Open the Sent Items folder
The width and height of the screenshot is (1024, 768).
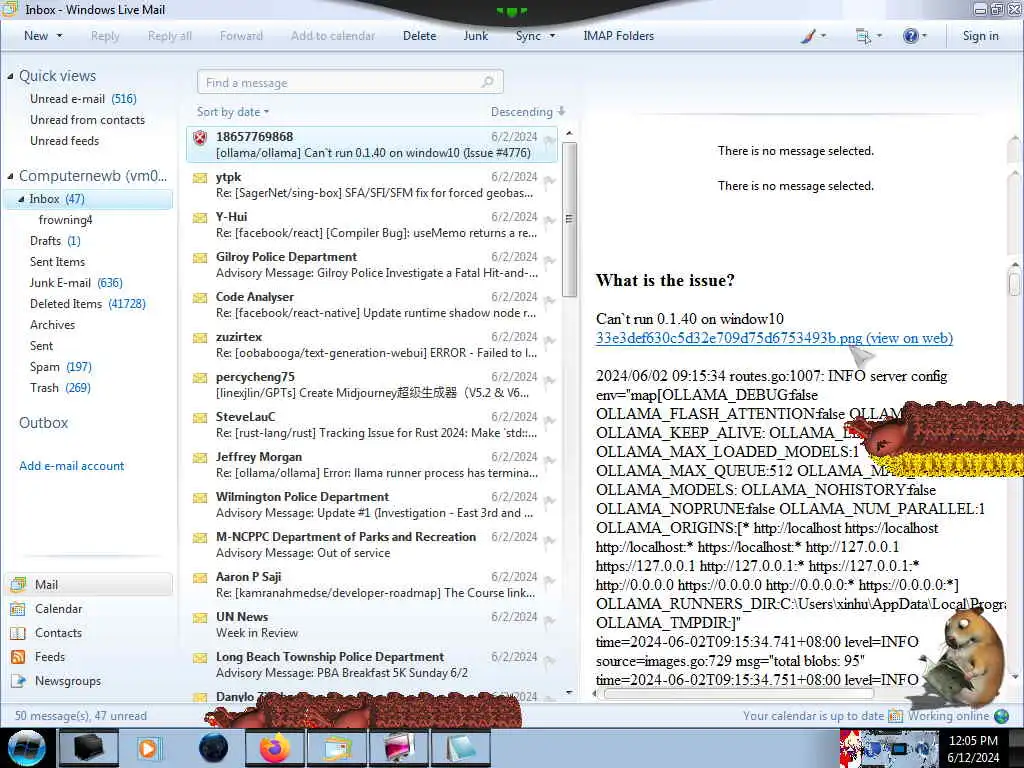coord(57,262)
